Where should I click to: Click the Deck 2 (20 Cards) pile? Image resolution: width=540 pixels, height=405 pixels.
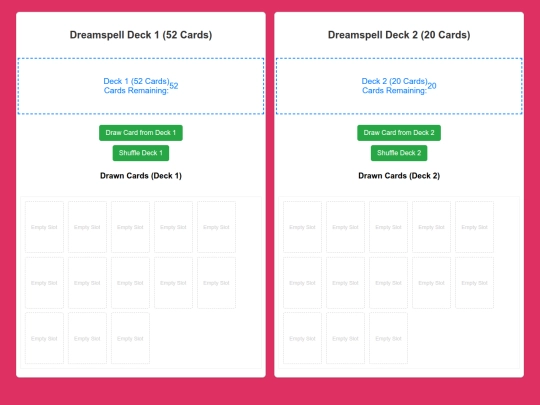point(399,86)
